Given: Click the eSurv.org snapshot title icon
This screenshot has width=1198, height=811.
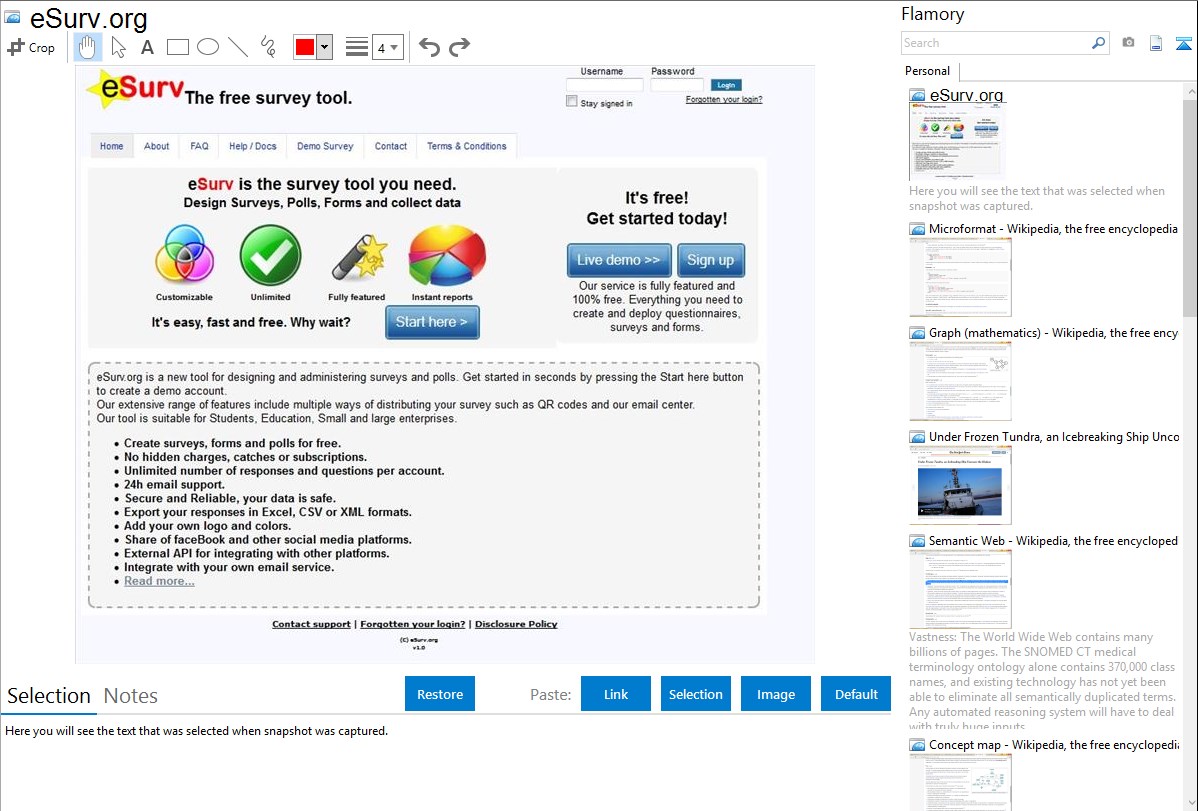Looking at the screenshot, I should (12, 16).
